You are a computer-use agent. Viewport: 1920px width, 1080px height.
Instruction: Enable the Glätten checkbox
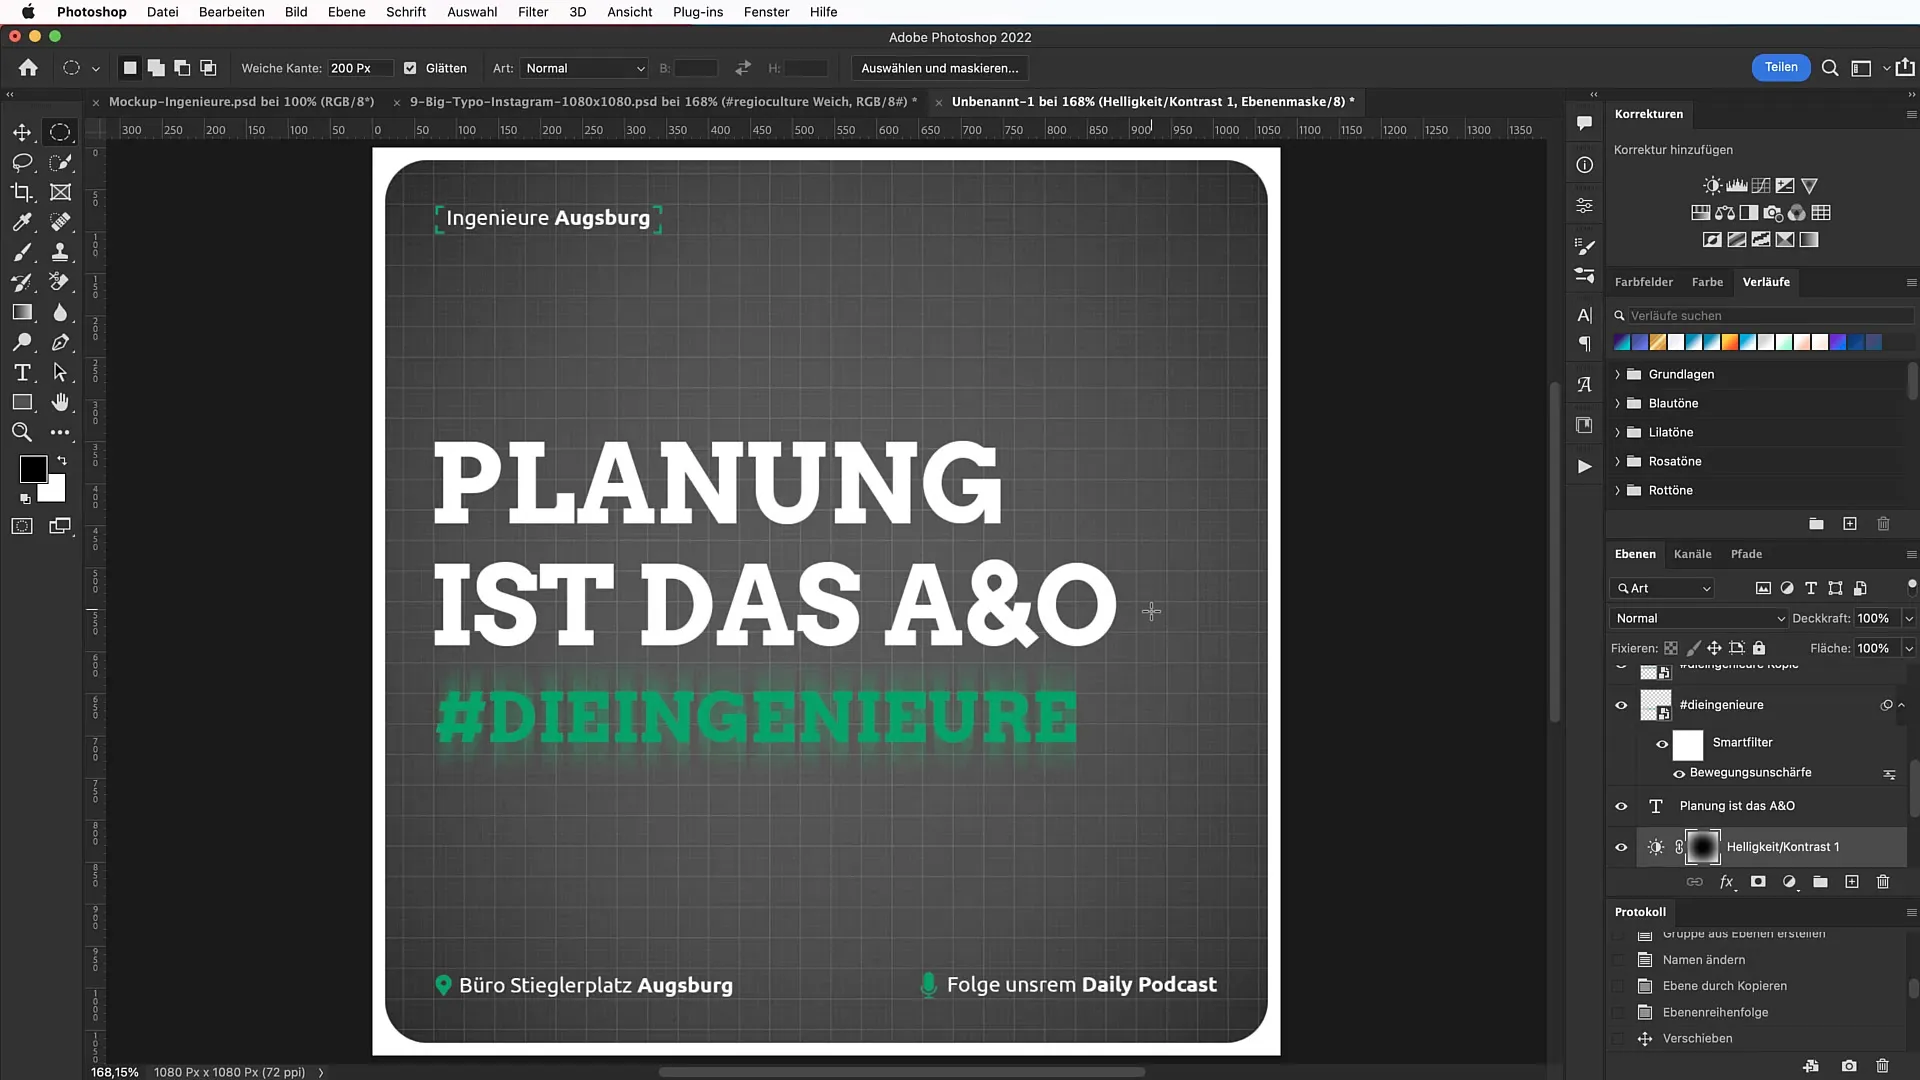410,67
